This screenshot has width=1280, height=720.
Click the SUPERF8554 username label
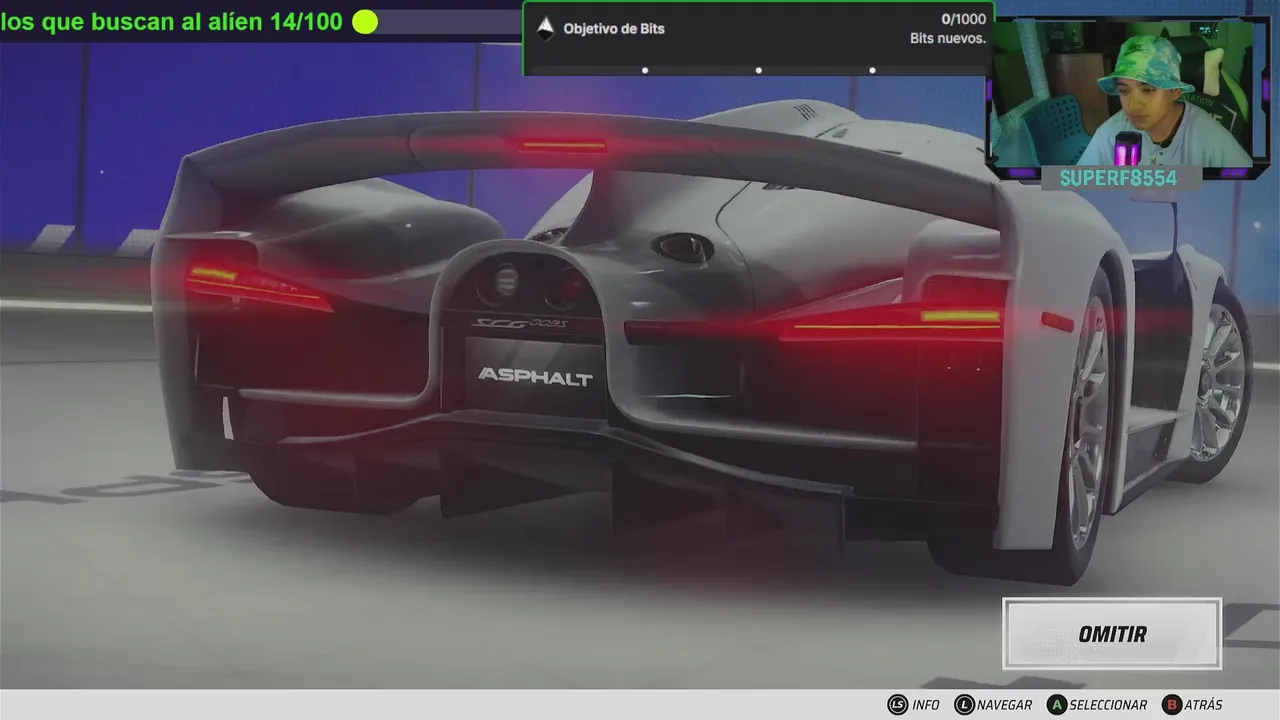[x=1118, y=178]
